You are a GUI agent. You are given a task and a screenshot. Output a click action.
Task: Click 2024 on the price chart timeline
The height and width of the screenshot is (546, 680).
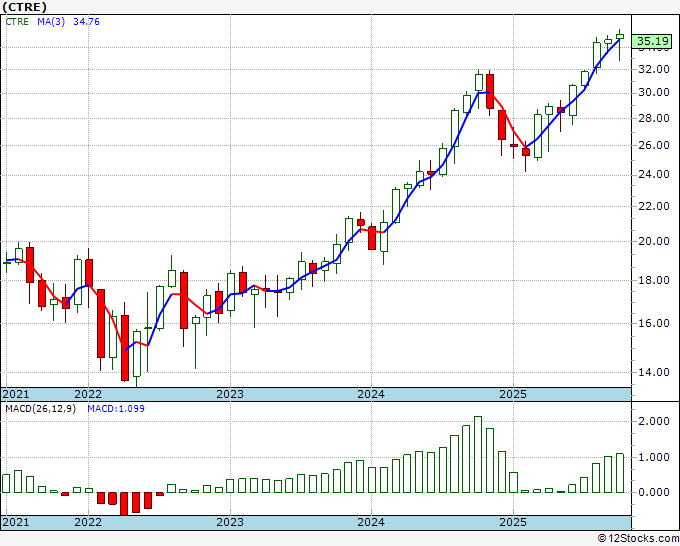(371, 394)
